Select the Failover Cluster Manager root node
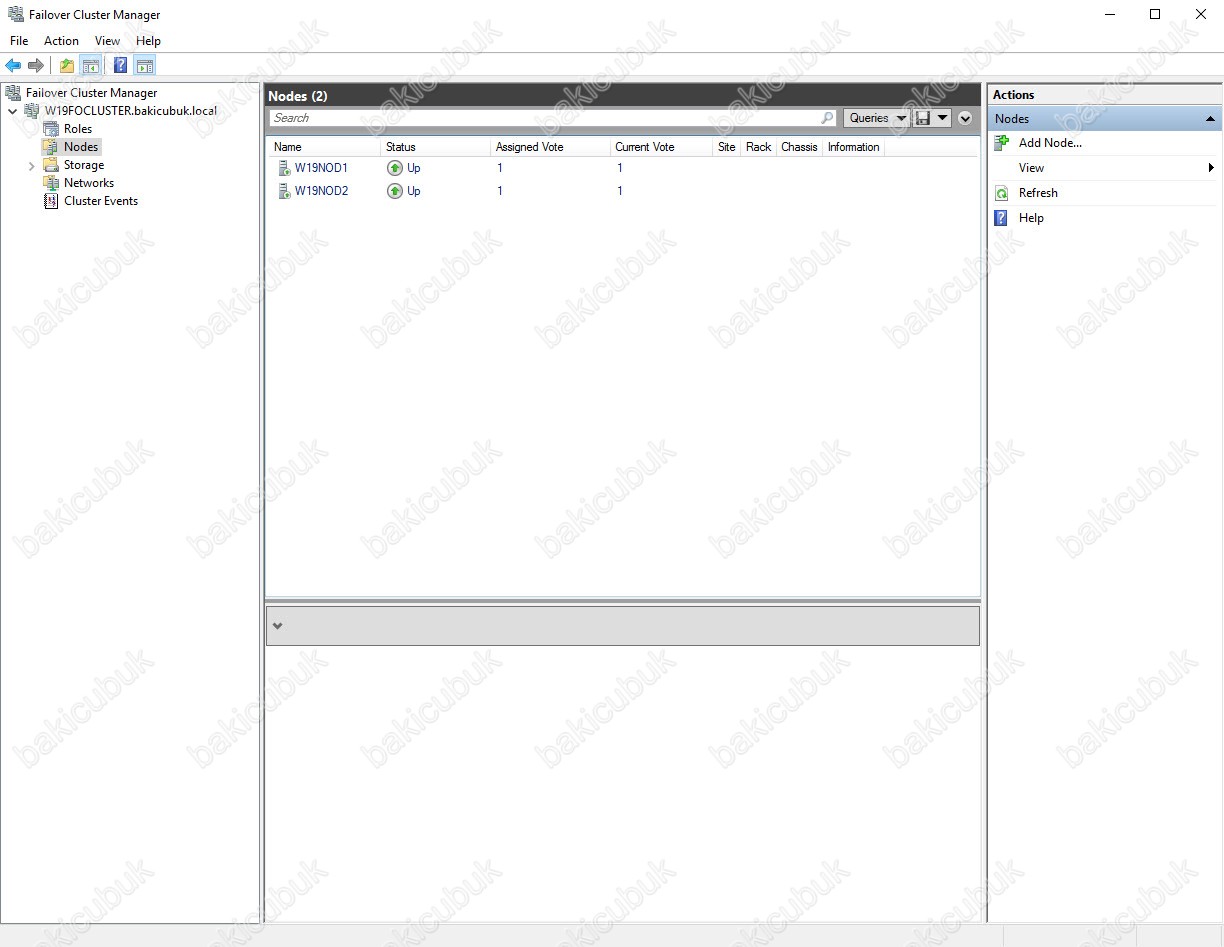1224x947 pixels. pos(91,93)
